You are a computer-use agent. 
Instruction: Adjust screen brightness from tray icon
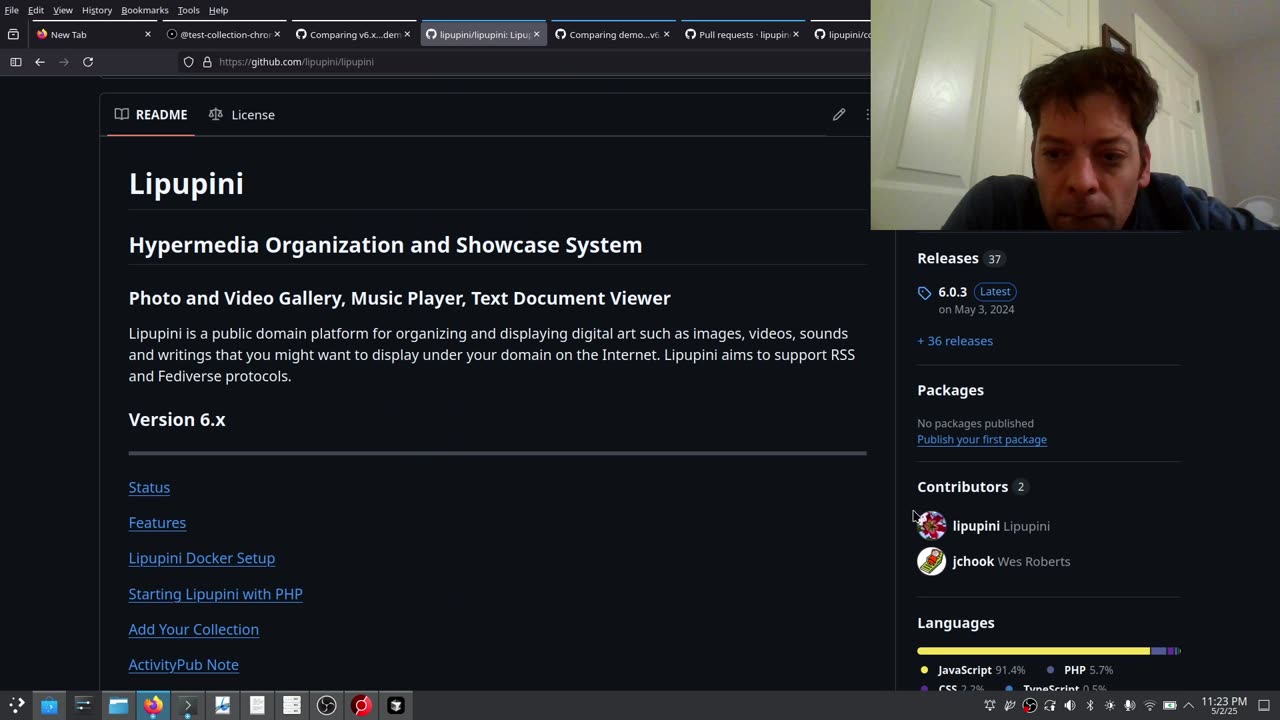coord(1110,705)
